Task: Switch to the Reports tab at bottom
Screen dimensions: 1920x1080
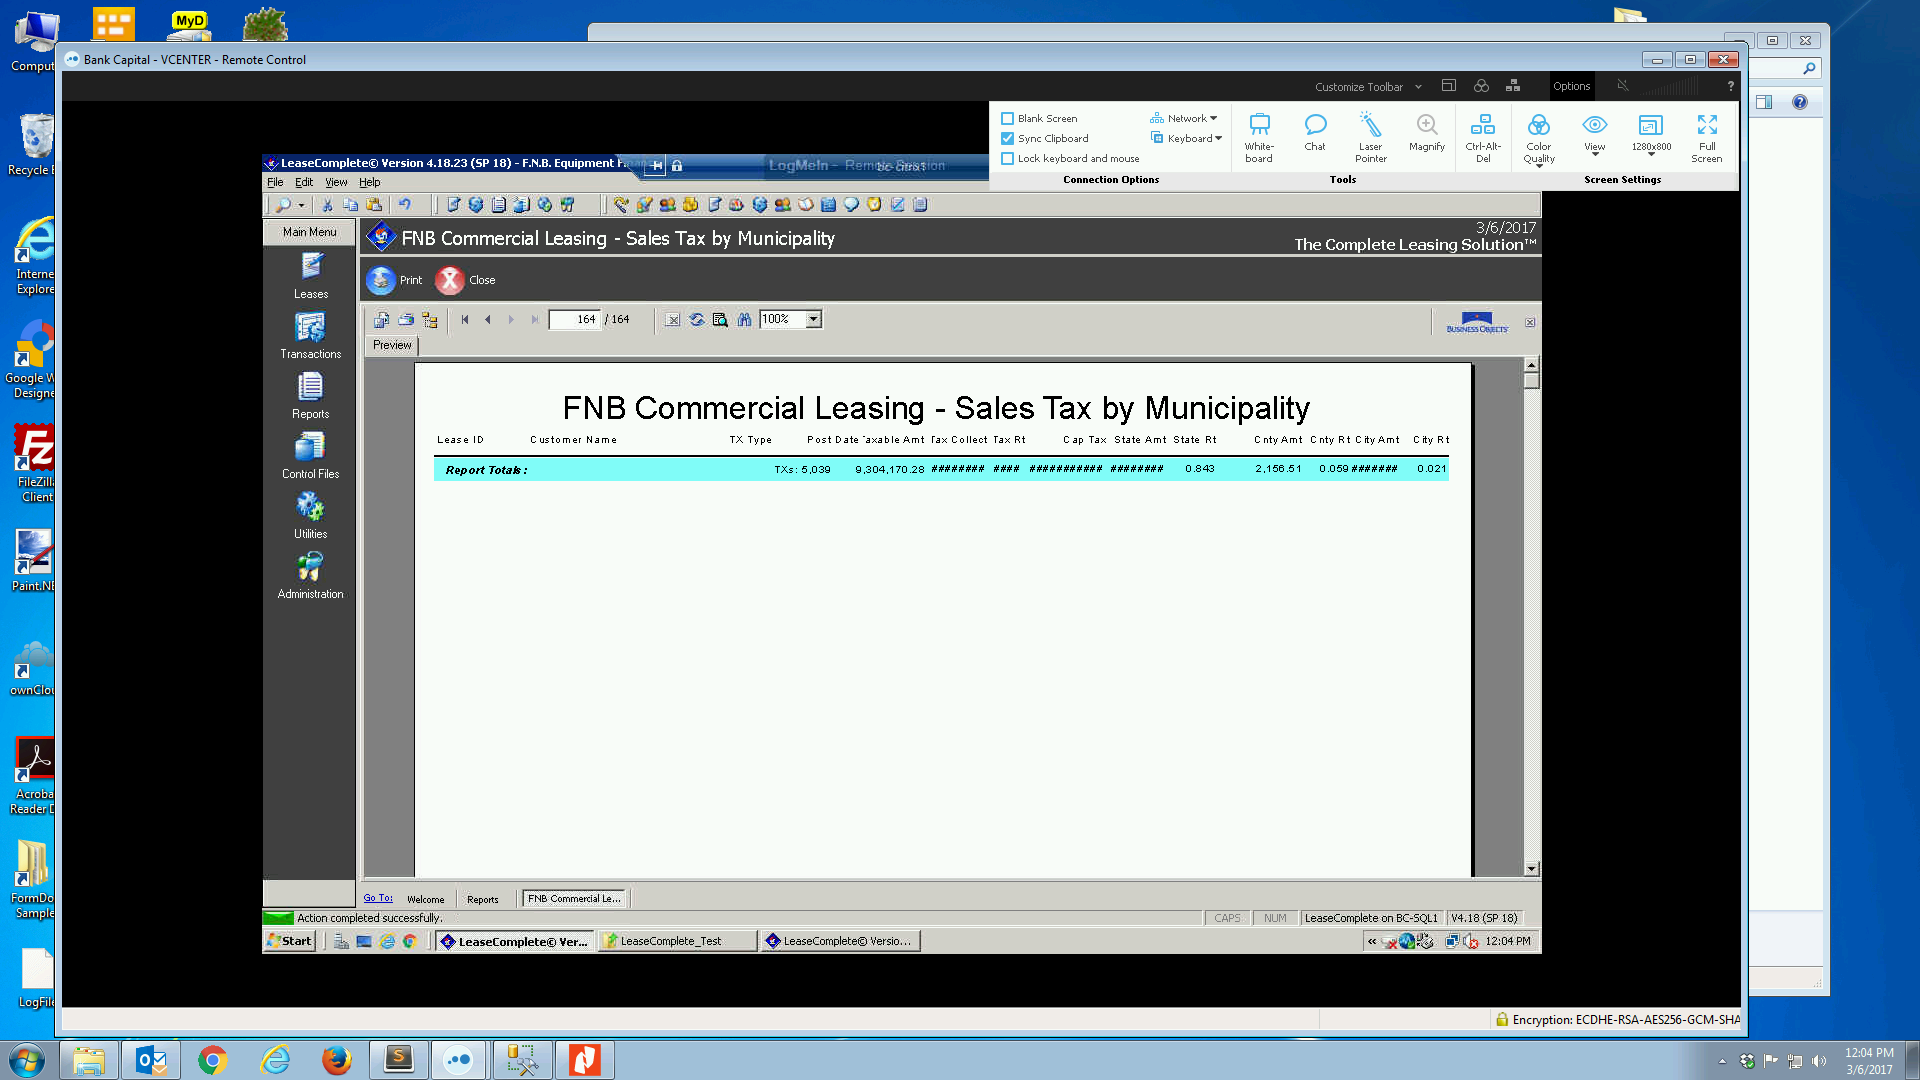Action: click(x=482, y=899)
